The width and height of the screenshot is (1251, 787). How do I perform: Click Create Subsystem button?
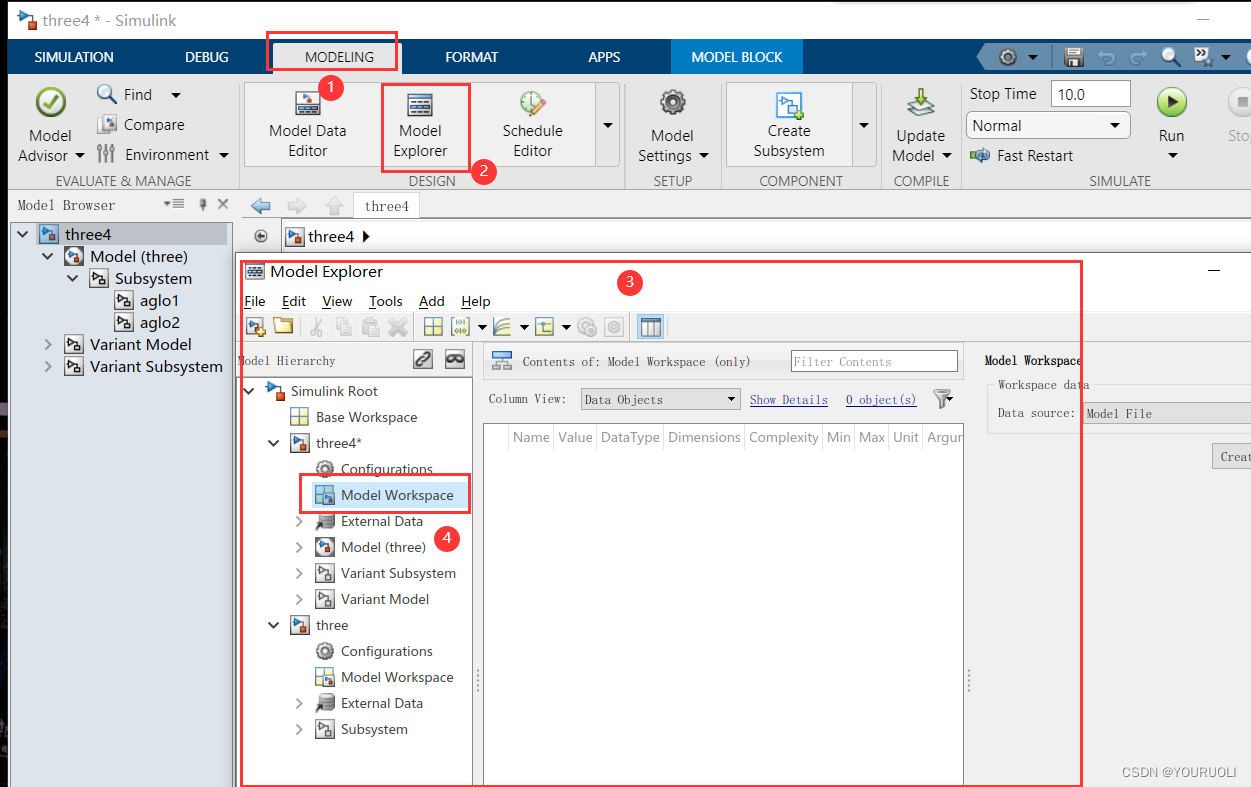coord(789,125)
